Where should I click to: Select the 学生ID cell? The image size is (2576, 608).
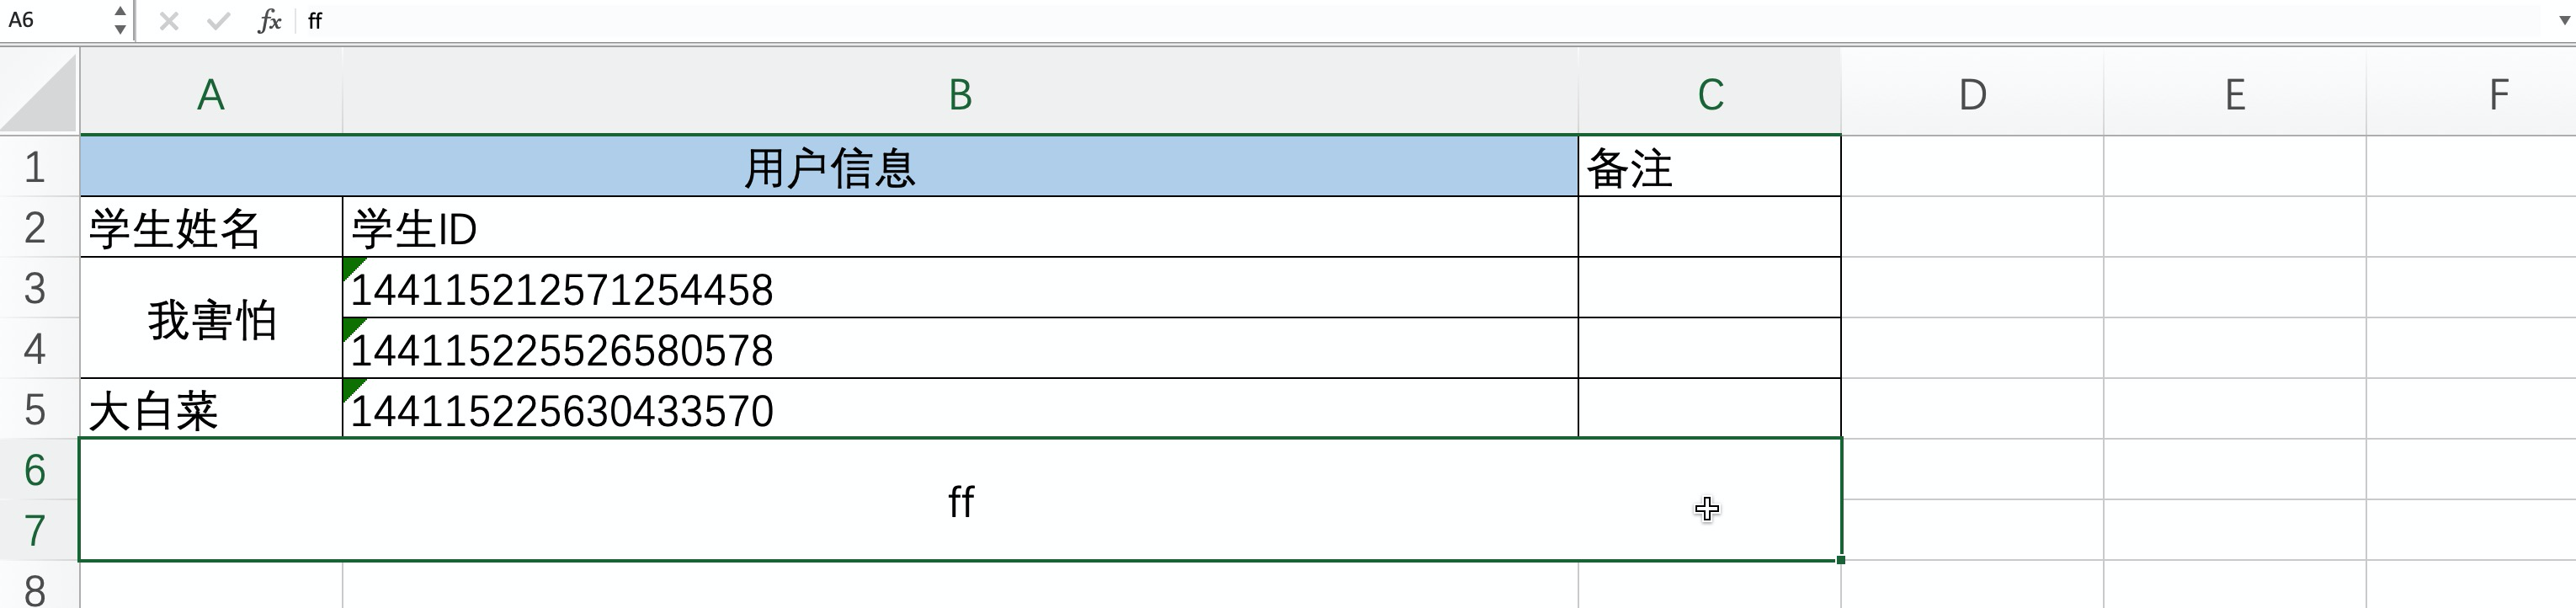[960, 228]
